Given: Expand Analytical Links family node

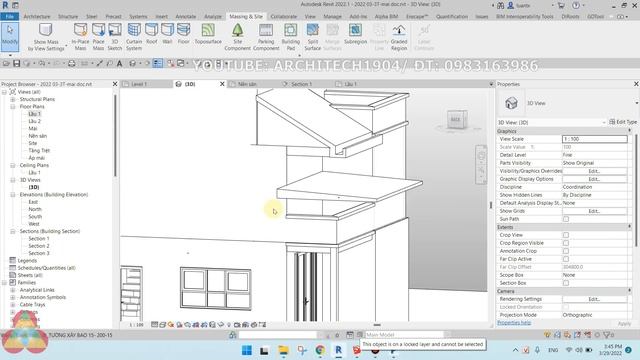Looking at the screenshot, I should tap(13, 290).
